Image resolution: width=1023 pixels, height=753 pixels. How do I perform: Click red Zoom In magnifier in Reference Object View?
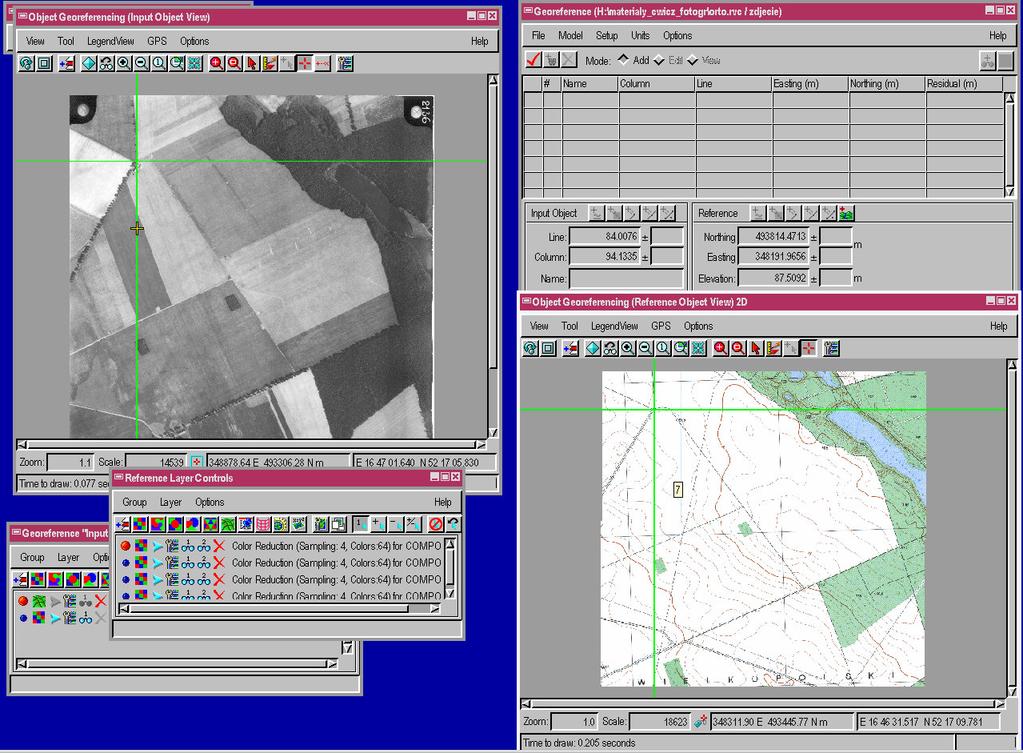720,348
